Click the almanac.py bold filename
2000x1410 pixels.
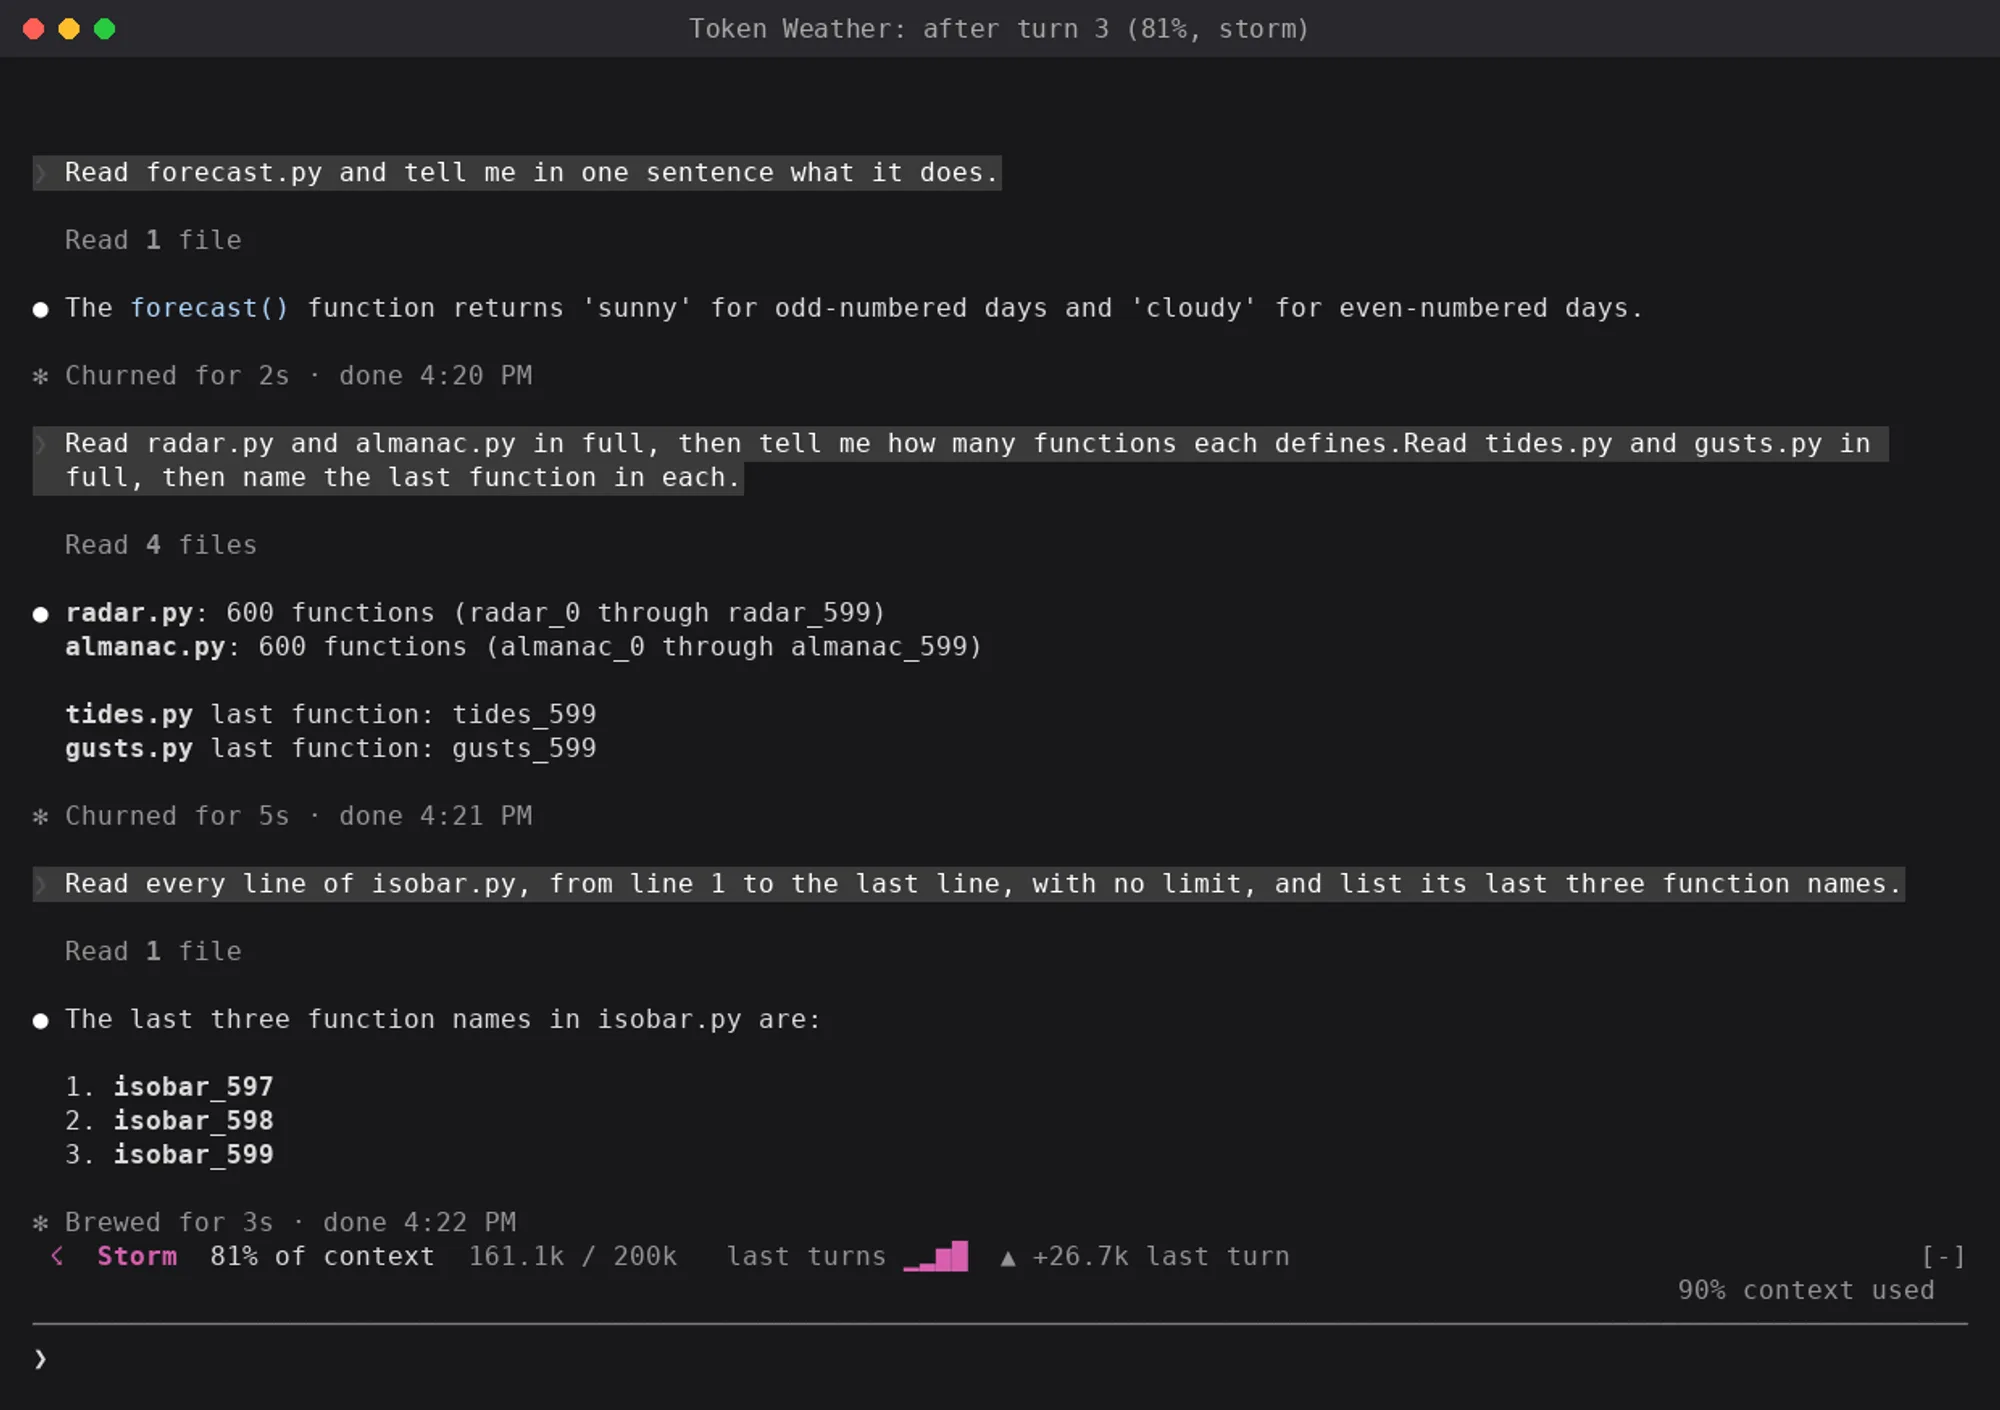tap(145, 646)
